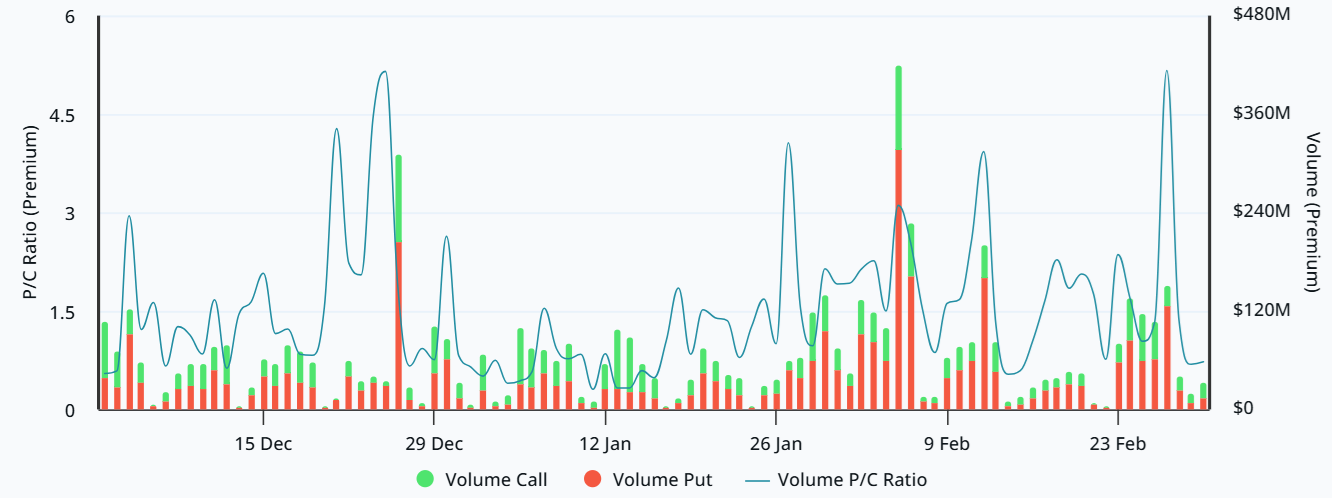Click the P/C Ratio (Premium) left axis title
1332x498 pixels.
pos(30,213)
